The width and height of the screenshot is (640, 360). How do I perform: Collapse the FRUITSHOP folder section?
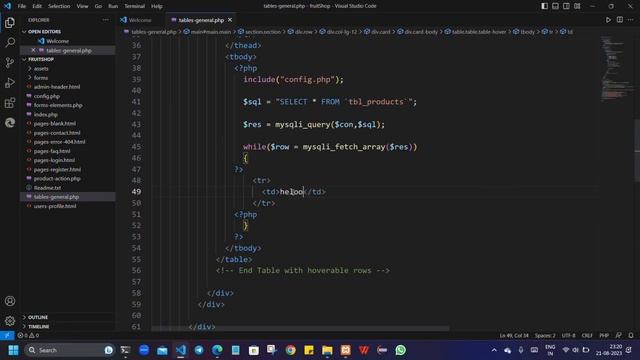[41, 60]
